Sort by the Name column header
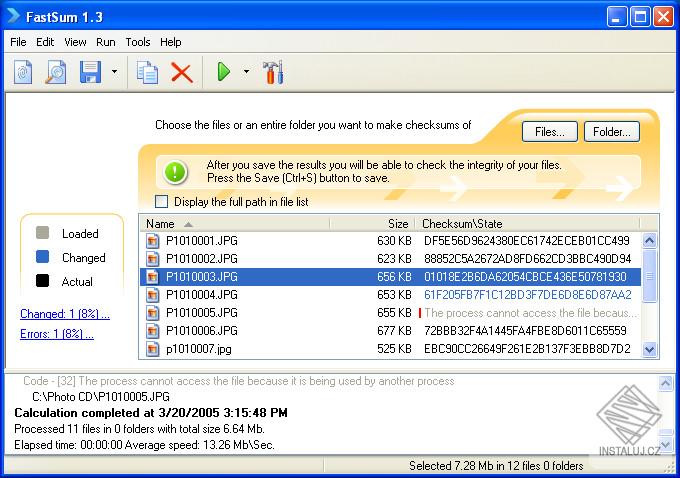Screen dimensions: 680x478 (x=235, y=224)
